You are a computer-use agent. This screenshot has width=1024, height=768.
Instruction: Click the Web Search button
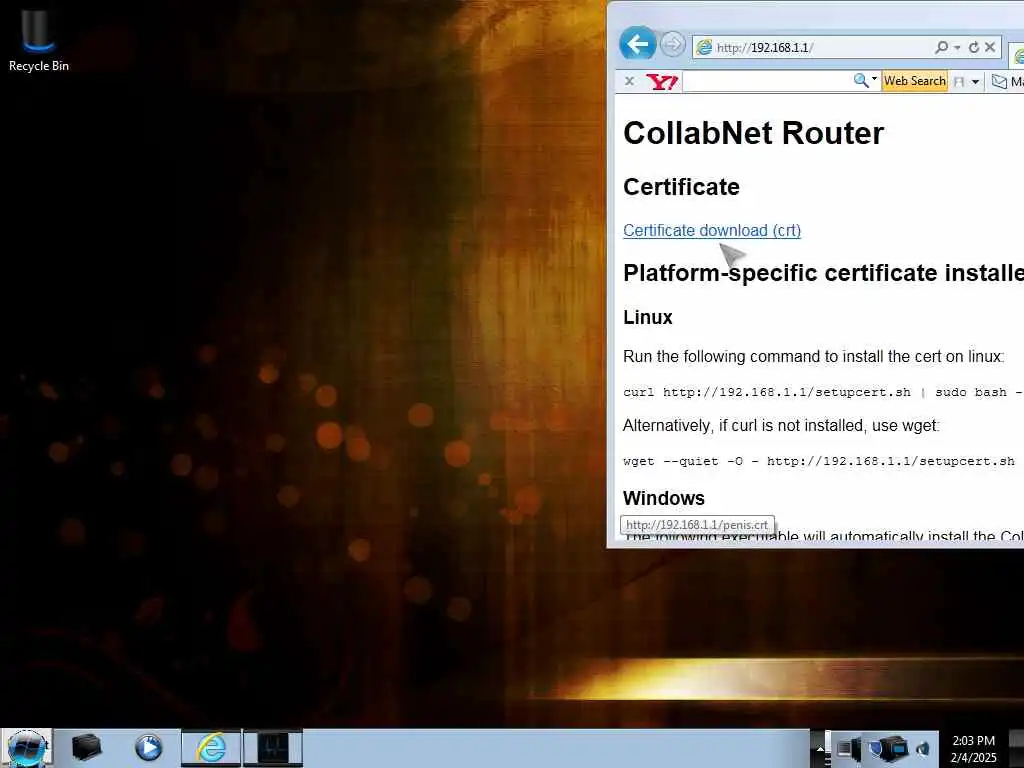click(914, 81)
